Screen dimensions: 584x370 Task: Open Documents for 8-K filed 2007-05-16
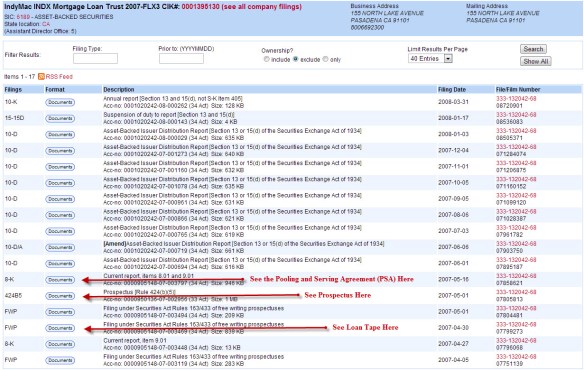coord(60,279)
